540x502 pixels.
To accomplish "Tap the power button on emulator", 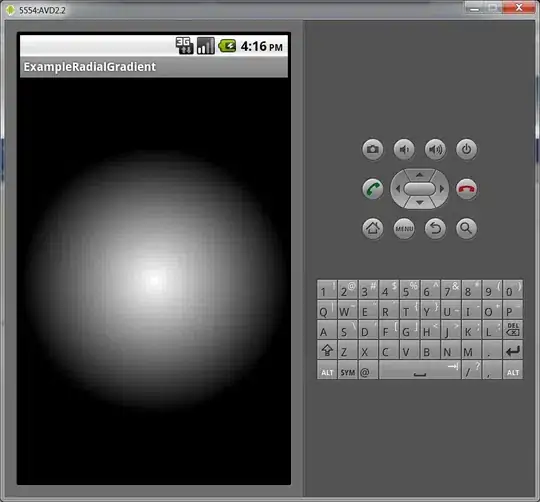I will 466,149.
